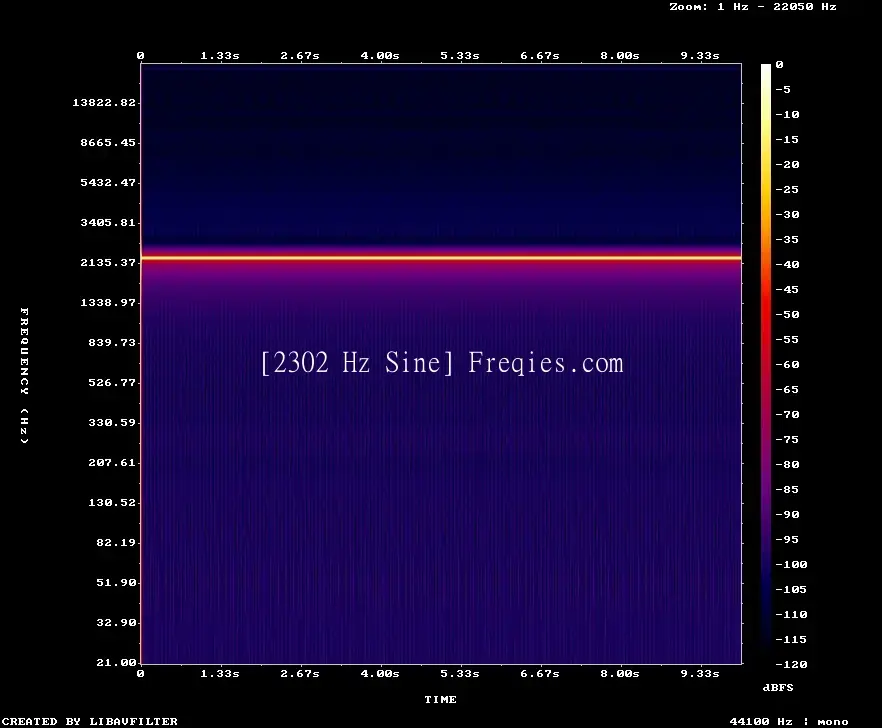Screen dimensions: 882x728
Task: Click the bright 2302 Hz sine line
Action: tap(441, 258)
